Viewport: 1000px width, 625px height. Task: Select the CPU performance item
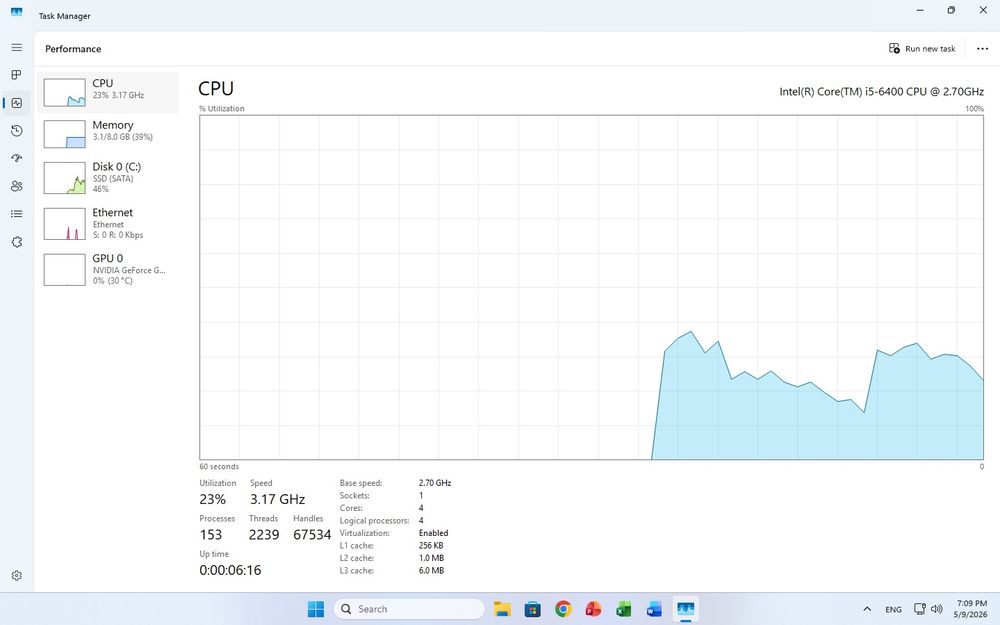click(108, 92)
